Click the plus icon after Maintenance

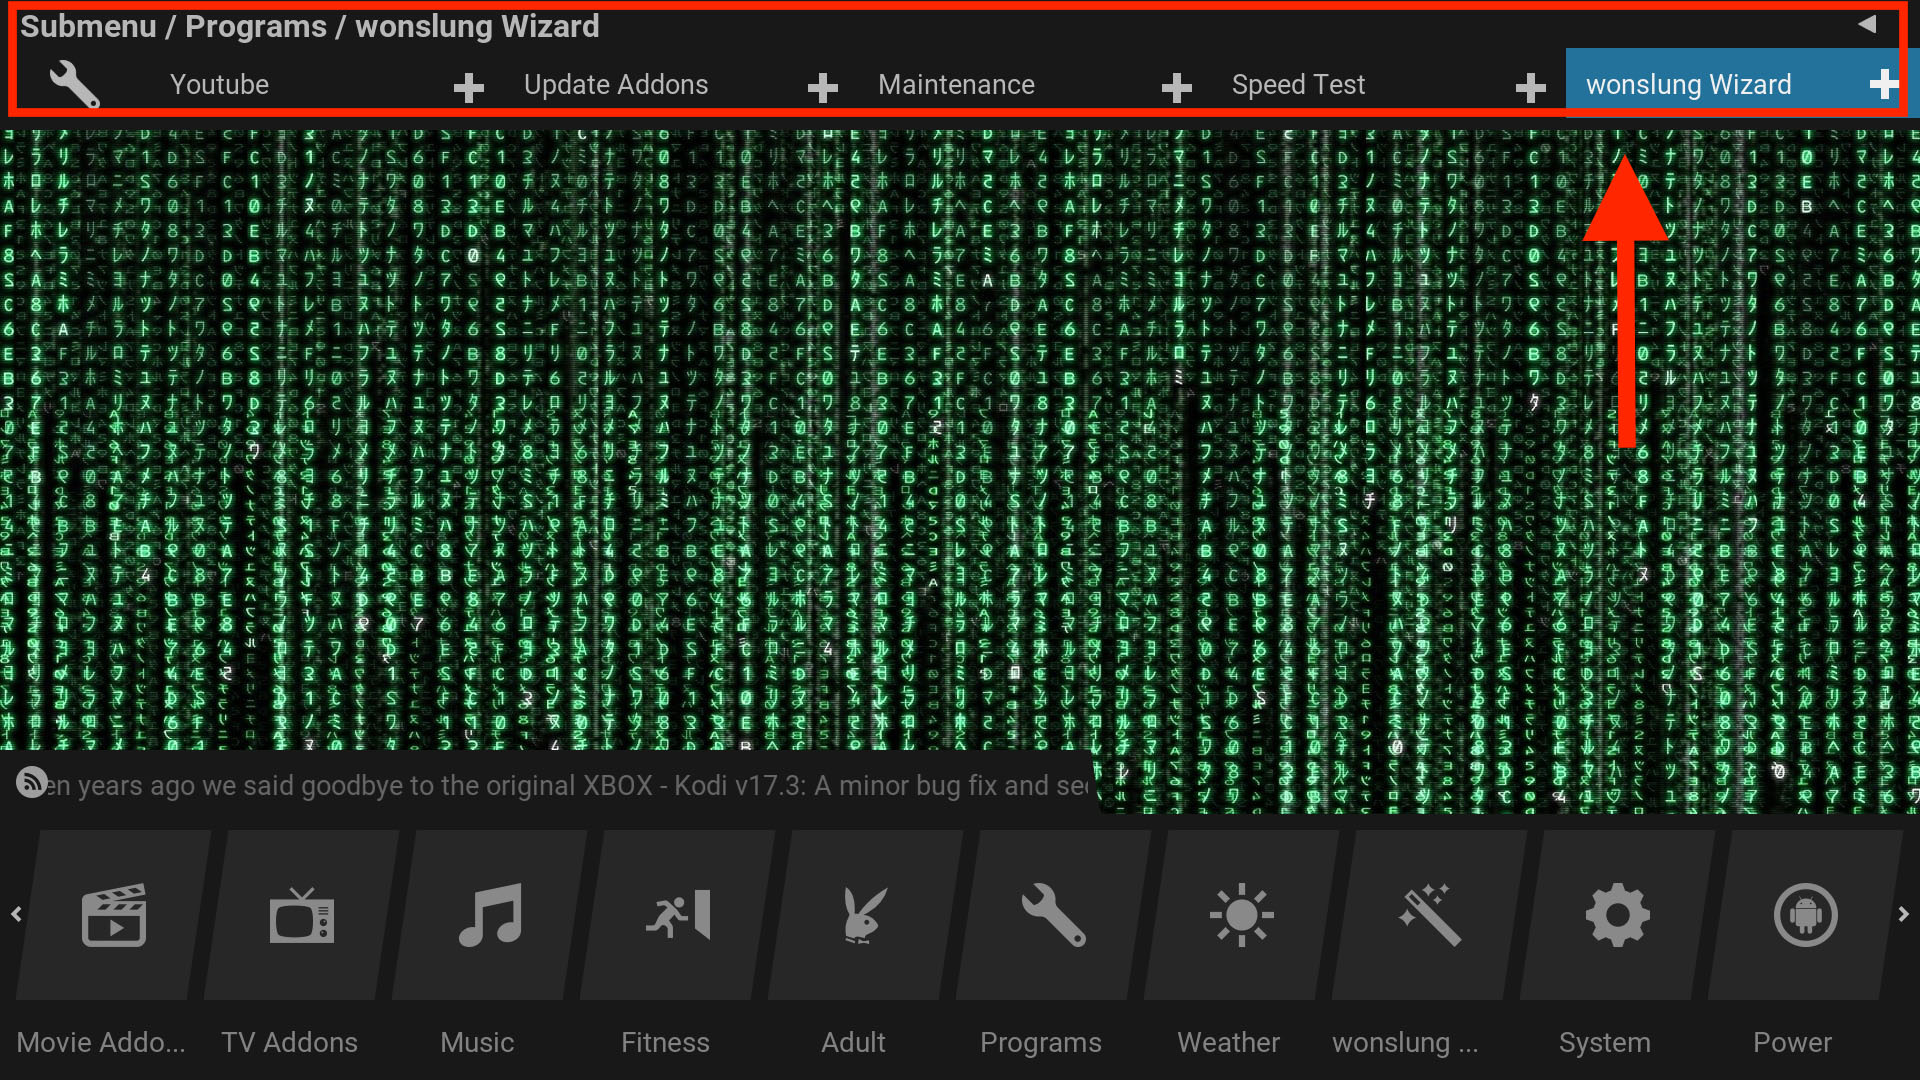pyautogui.click(x=1176, y=88)
